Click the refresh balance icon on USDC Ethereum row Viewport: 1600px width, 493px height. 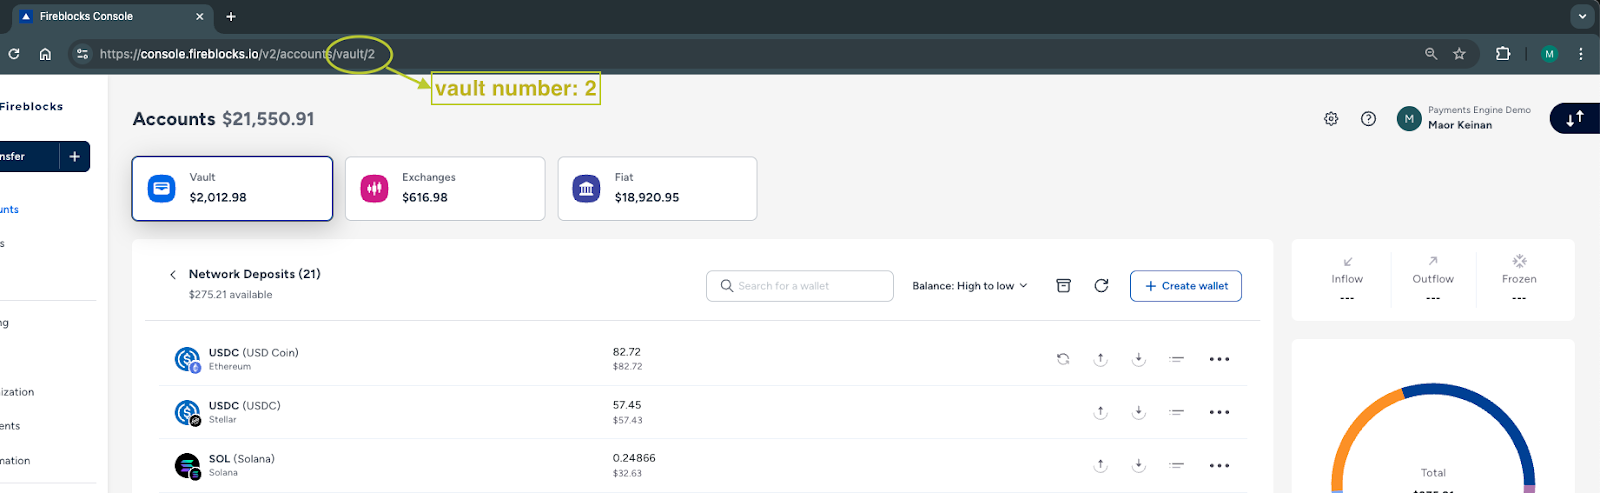[1063, 359]
